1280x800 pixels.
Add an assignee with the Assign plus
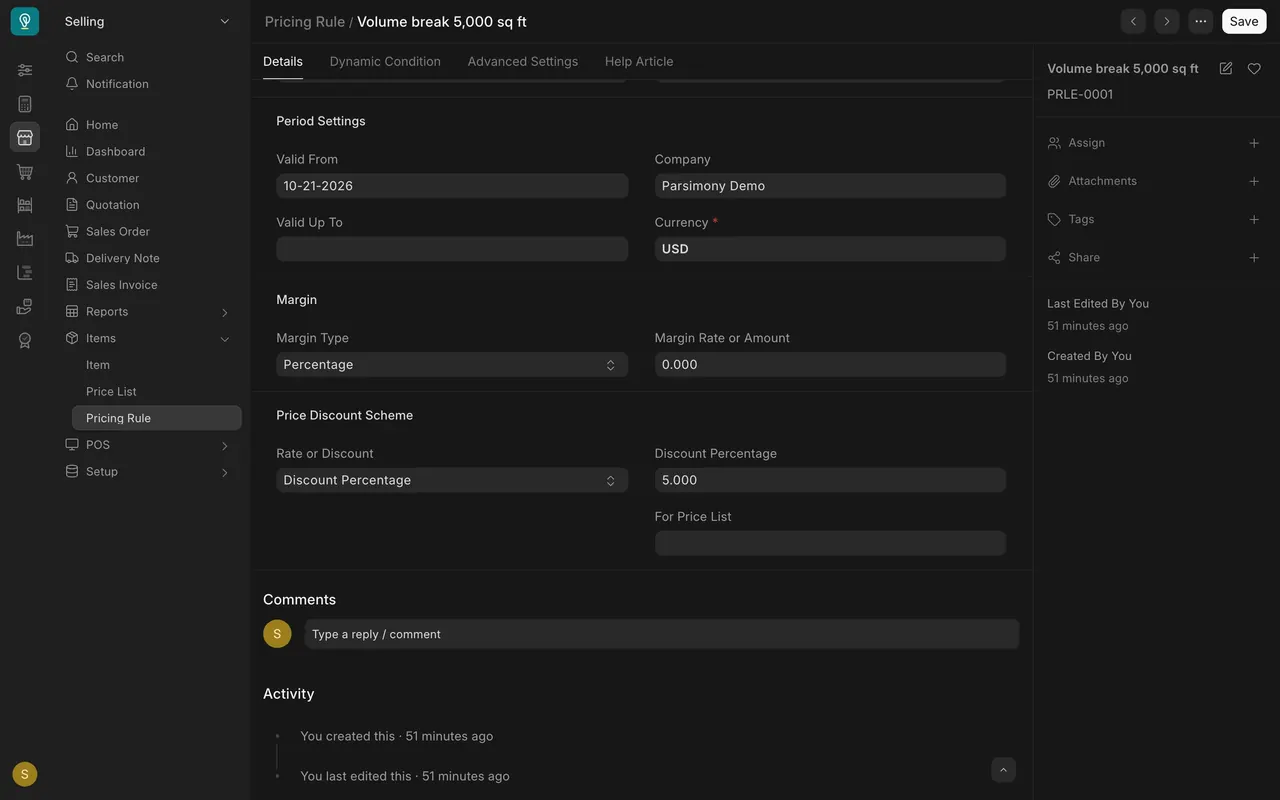coord(1254,143)
